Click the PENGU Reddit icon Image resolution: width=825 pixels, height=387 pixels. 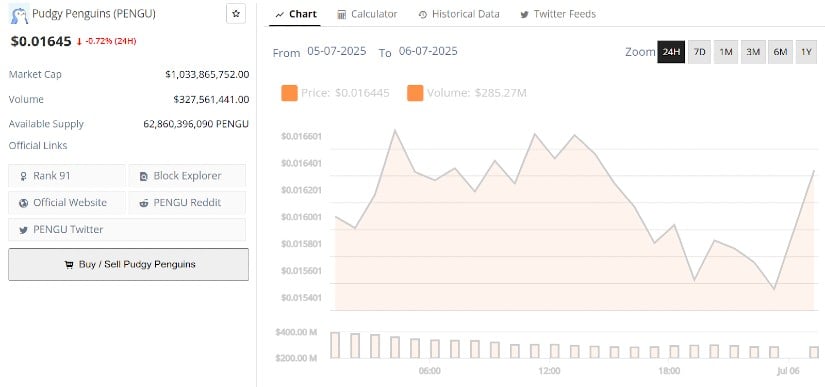pos(144,203)
